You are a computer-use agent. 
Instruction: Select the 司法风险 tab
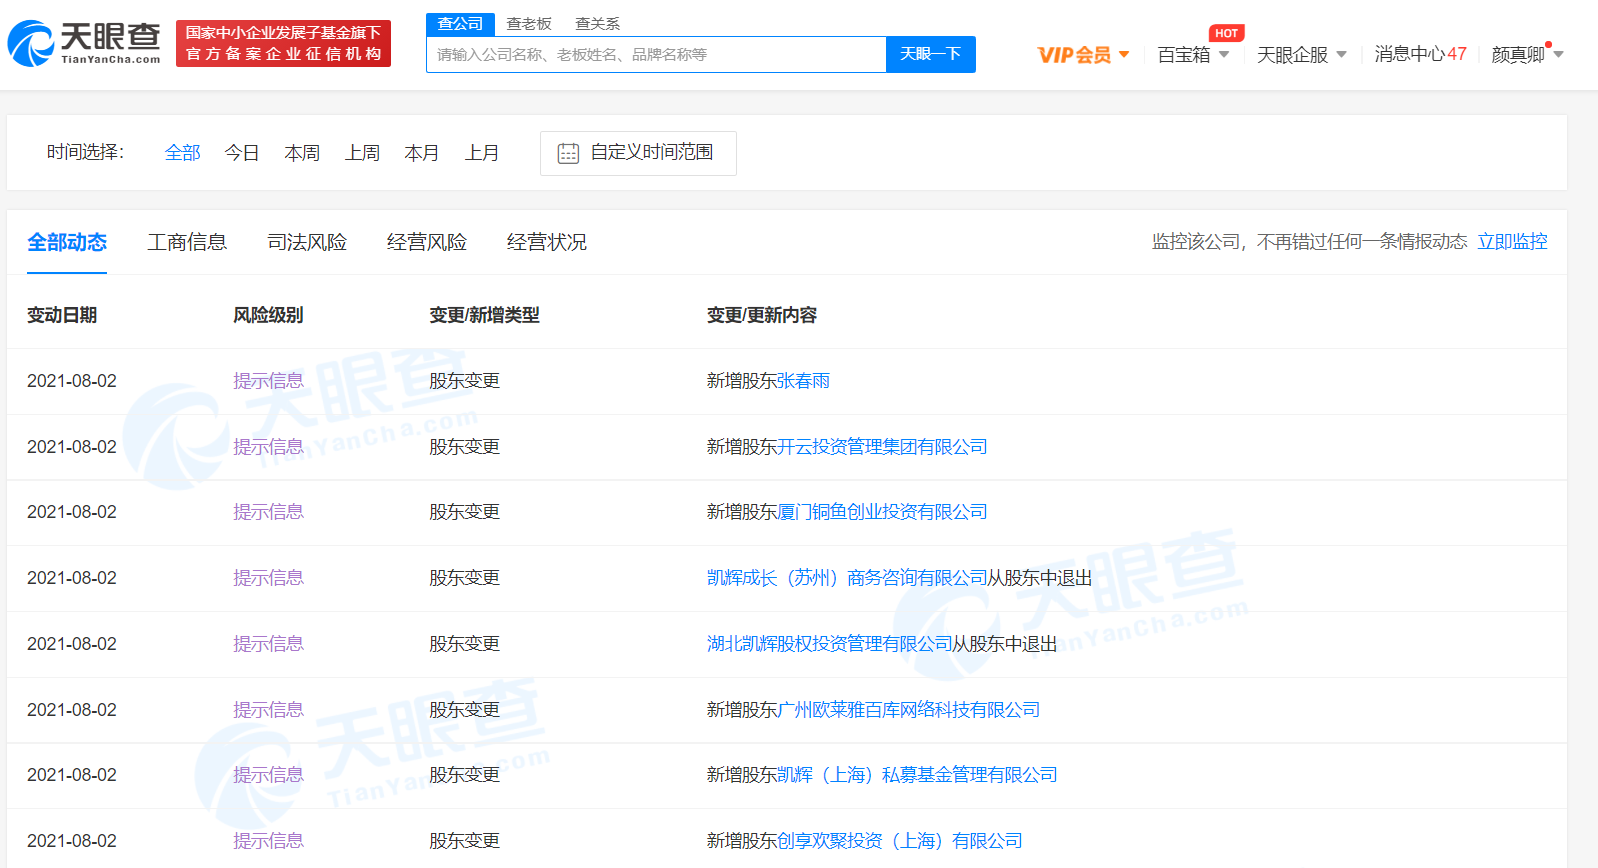(307, 242)
